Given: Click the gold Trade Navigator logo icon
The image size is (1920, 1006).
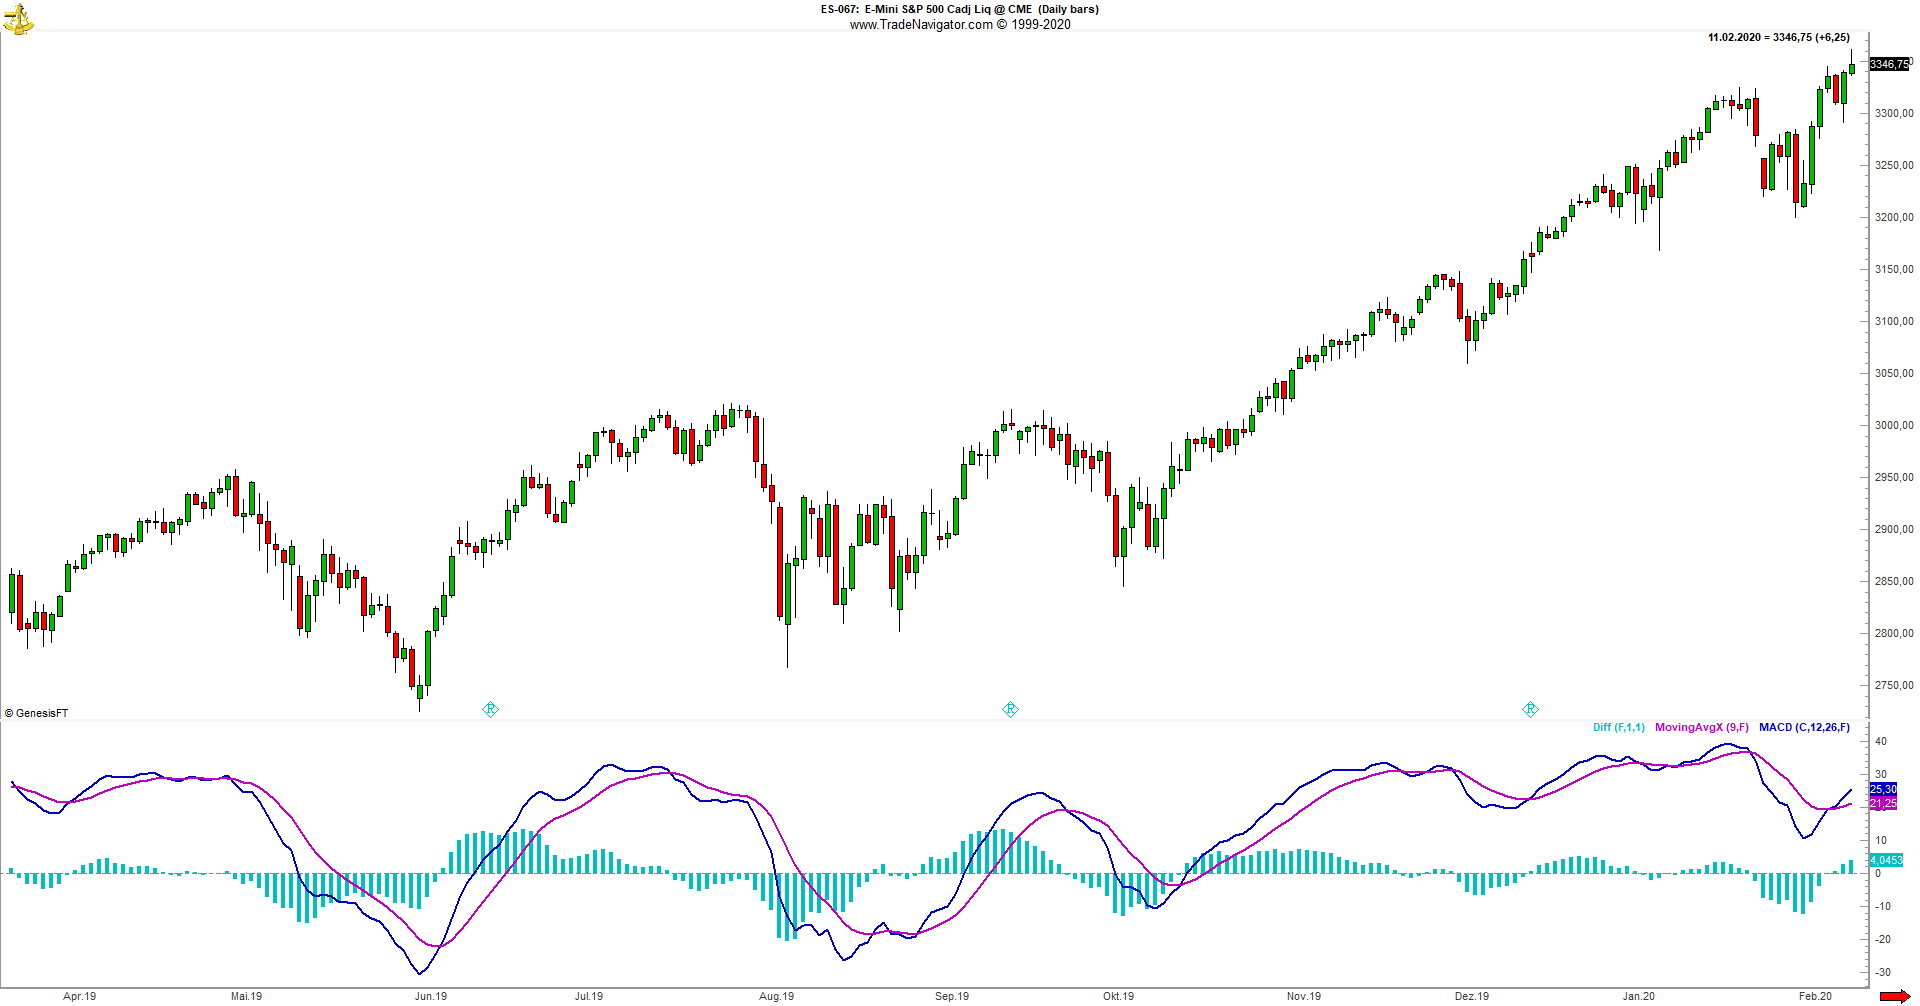Looking at the screenshot, I should click(x=18, y=19).
